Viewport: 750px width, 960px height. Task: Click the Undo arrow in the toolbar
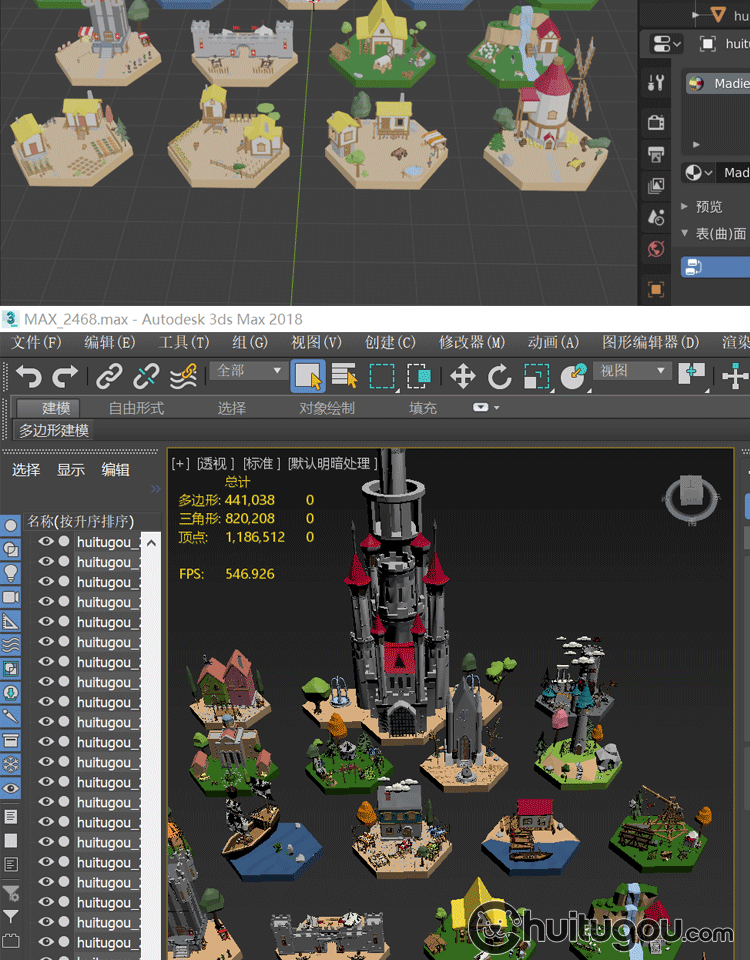(29, 376)
